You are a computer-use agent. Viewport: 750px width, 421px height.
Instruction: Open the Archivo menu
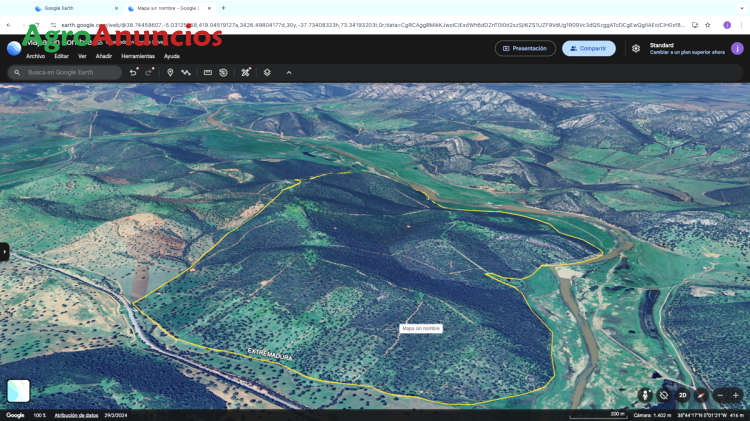(35, 56)
